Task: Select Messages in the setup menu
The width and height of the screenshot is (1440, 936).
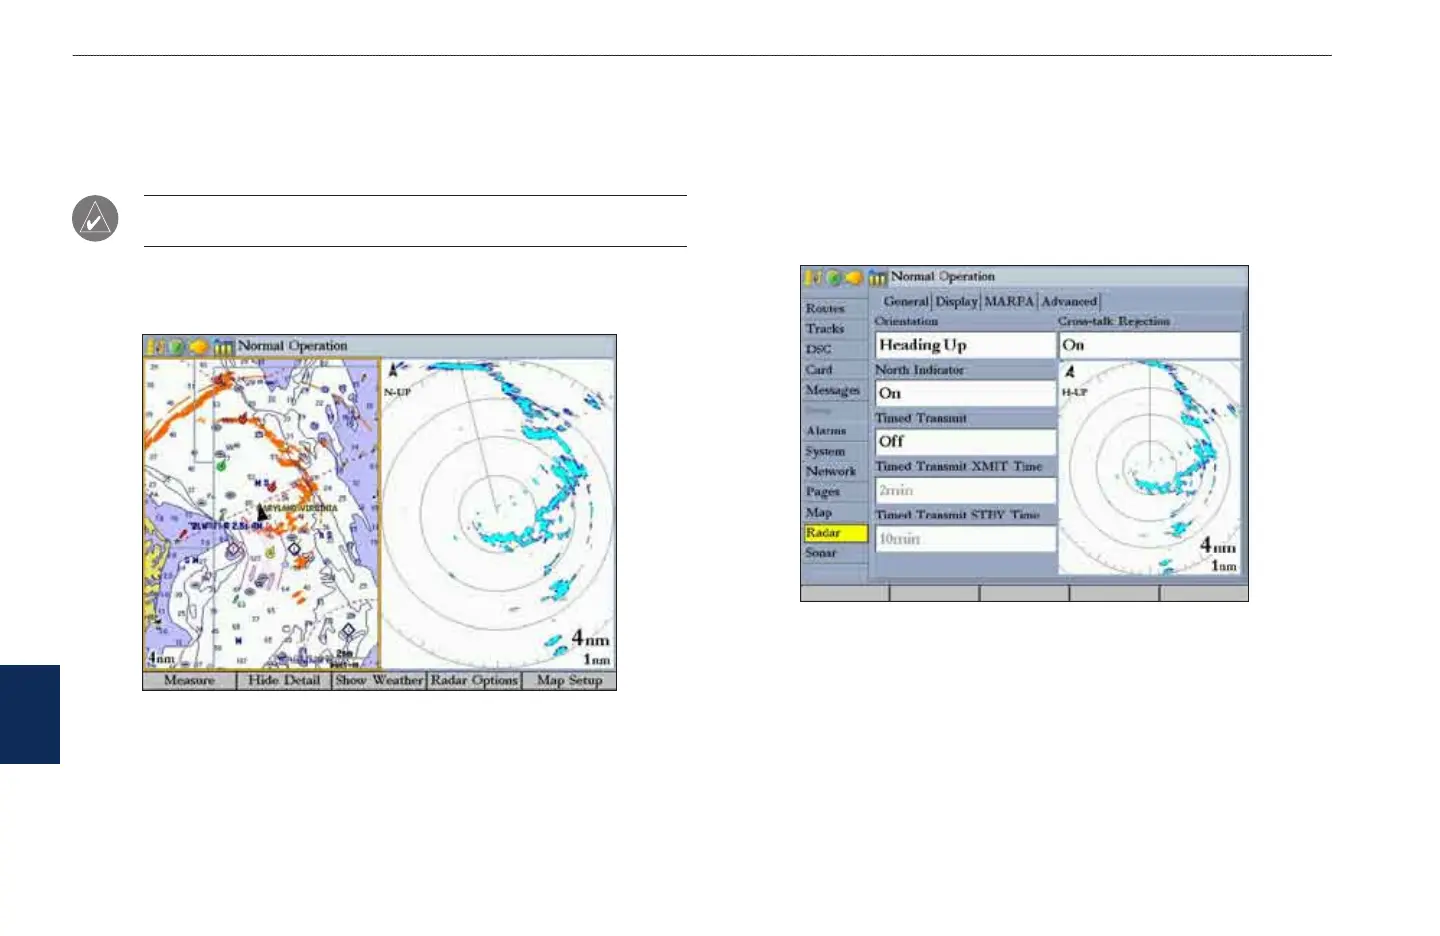Action: (833, 390)
